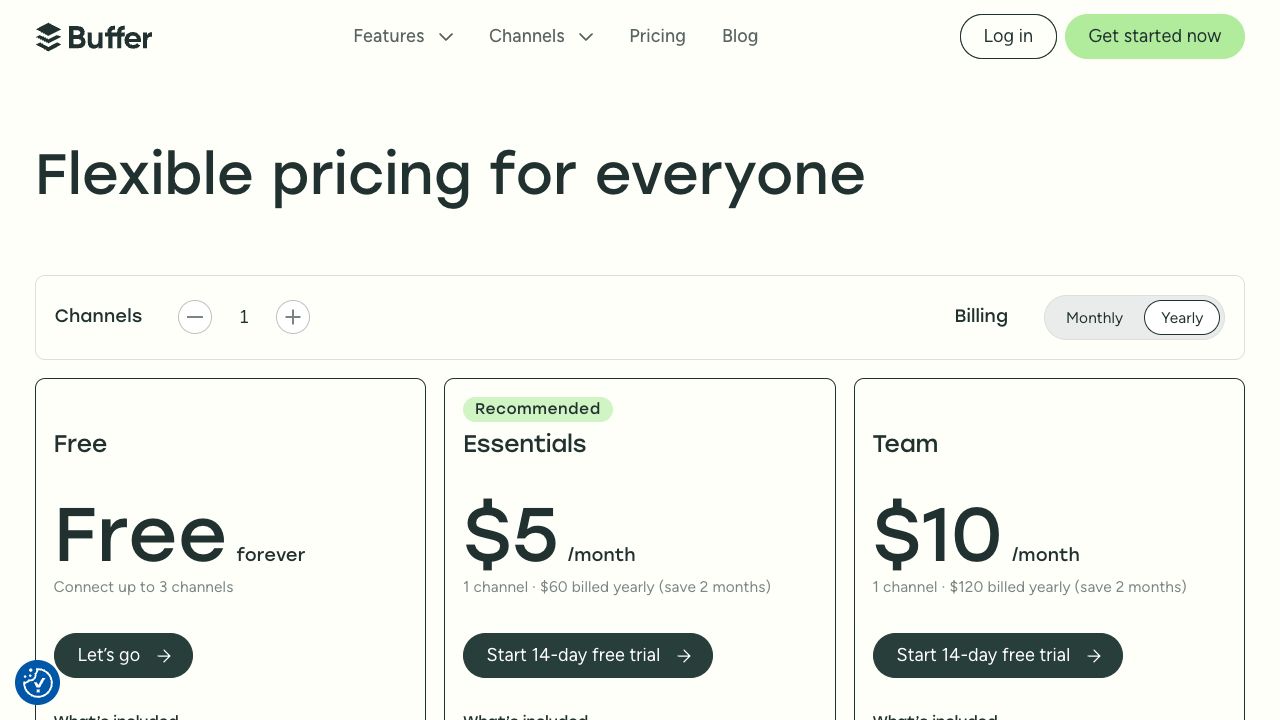Click the Buffer logo icon
The height and width of the screenshot is (720, 1280).
coord(48,37)
